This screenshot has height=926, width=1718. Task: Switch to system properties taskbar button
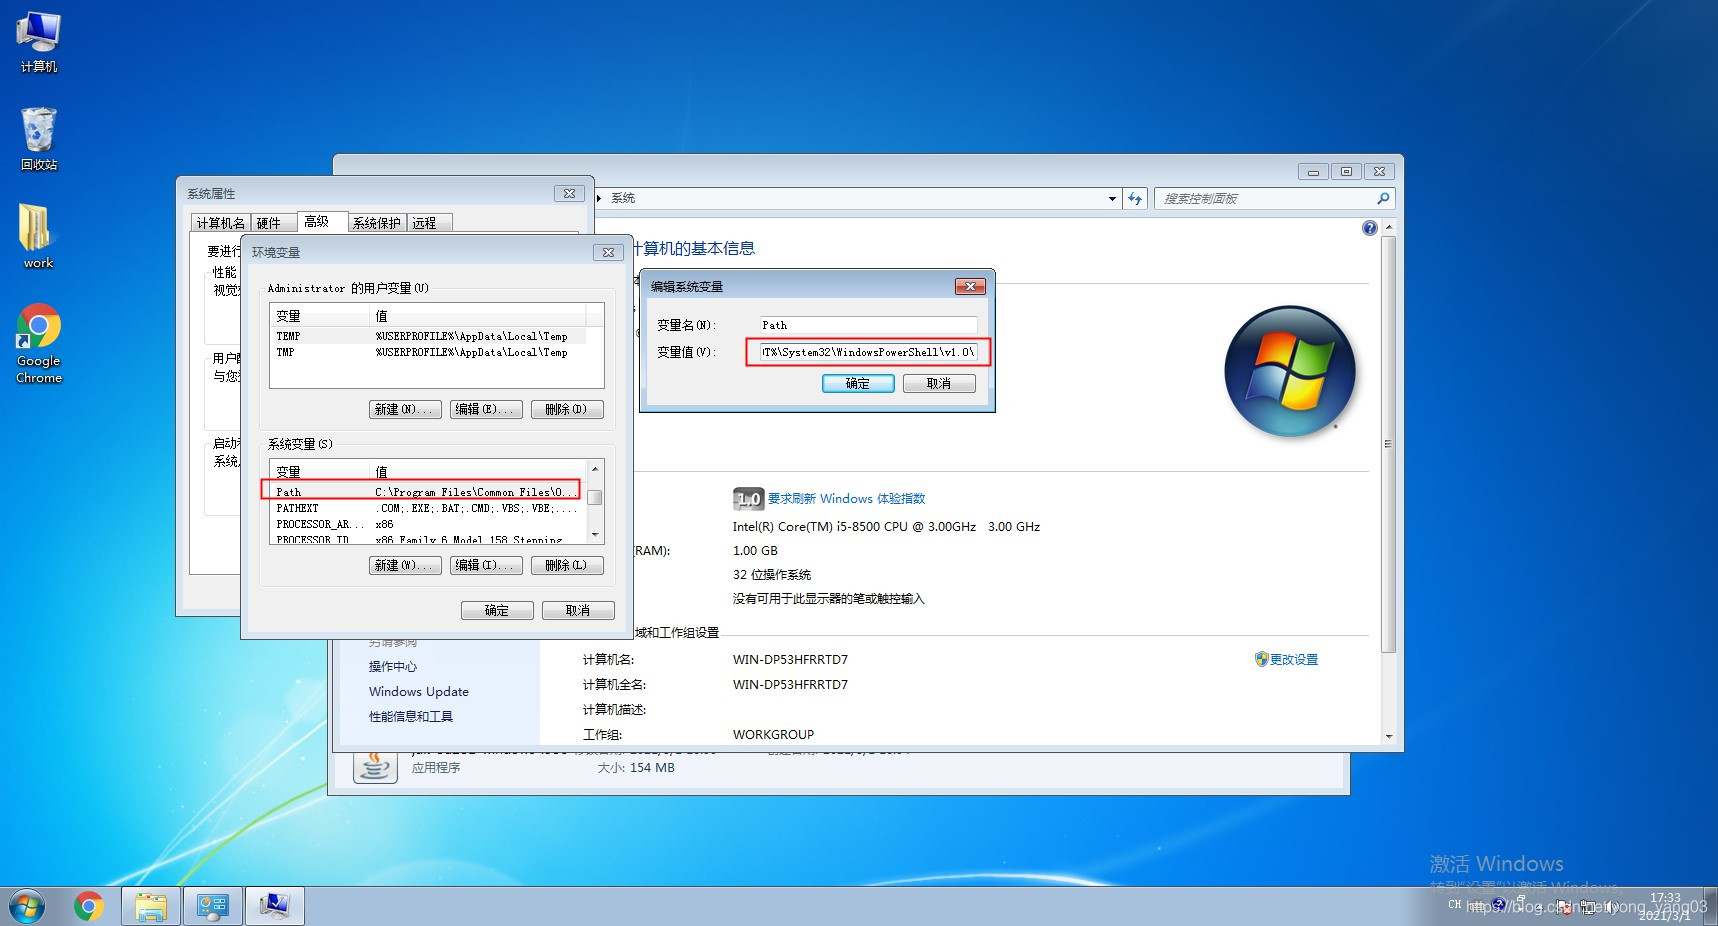[275, 906]
